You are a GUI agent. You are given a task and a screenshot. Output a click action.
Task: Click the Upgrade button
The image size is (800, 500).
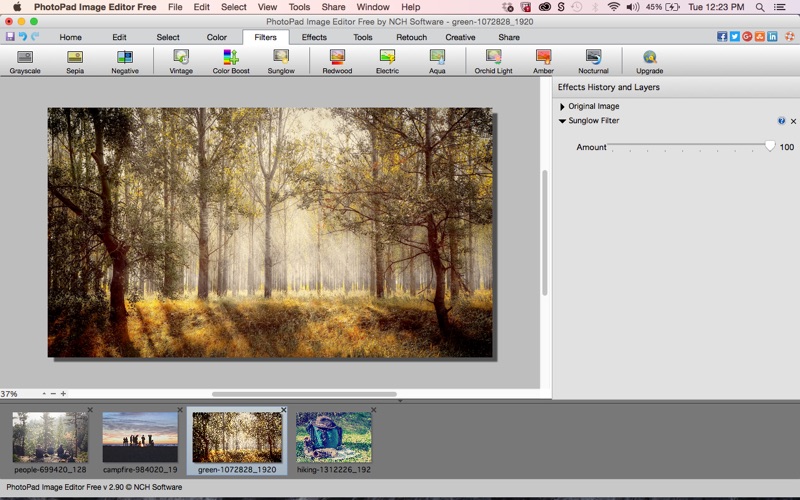point(649,61)
